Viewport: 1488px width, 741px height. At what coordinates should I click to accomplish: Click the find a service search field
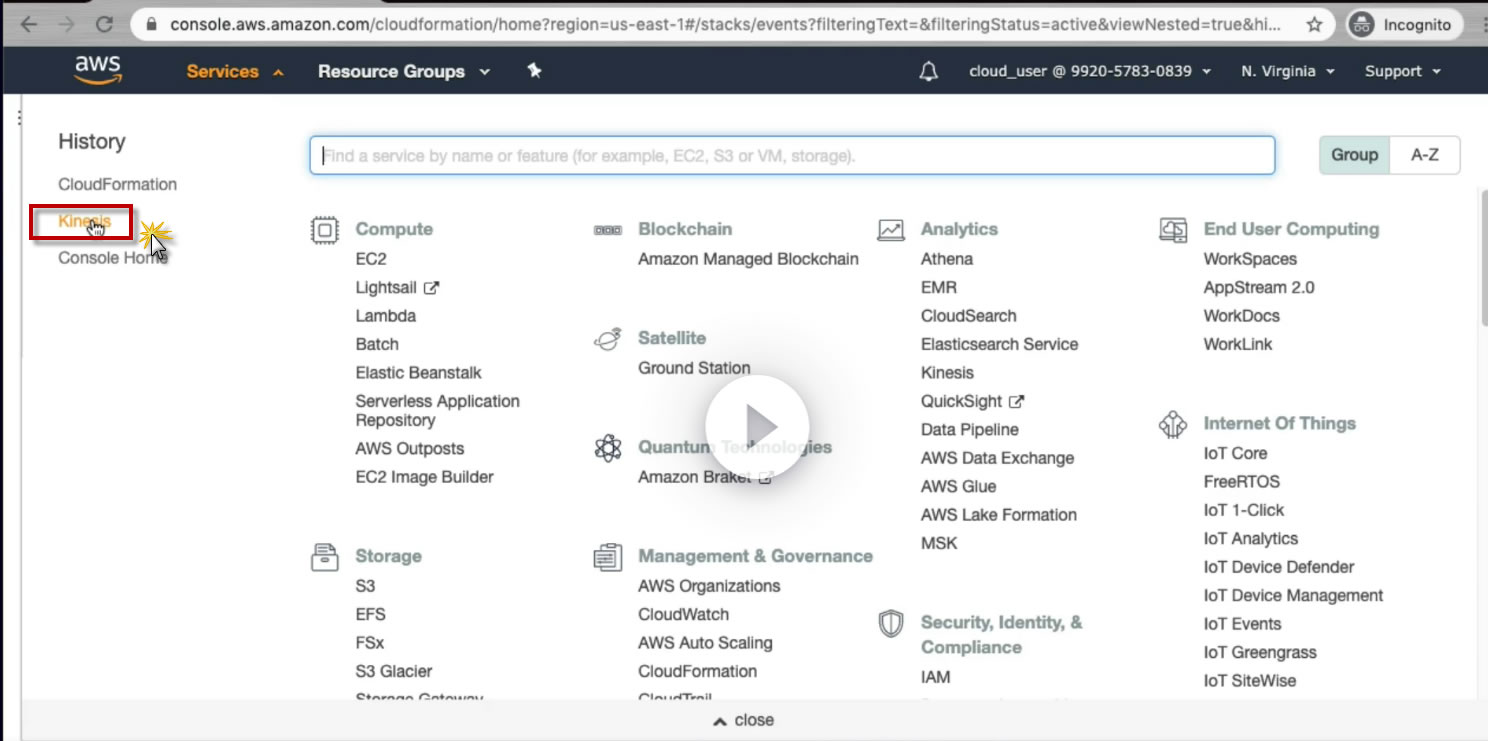pos(791,156)
